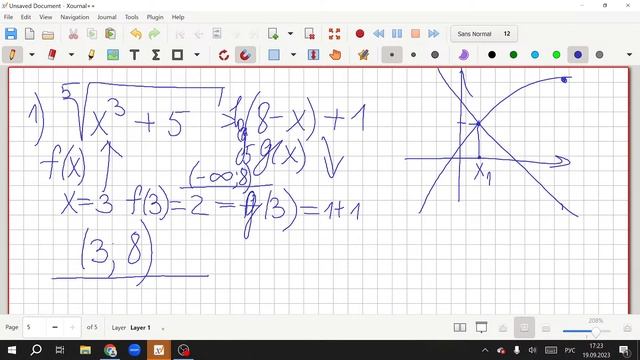Pick the black pen color
The image size is (640, 360).
492,55
